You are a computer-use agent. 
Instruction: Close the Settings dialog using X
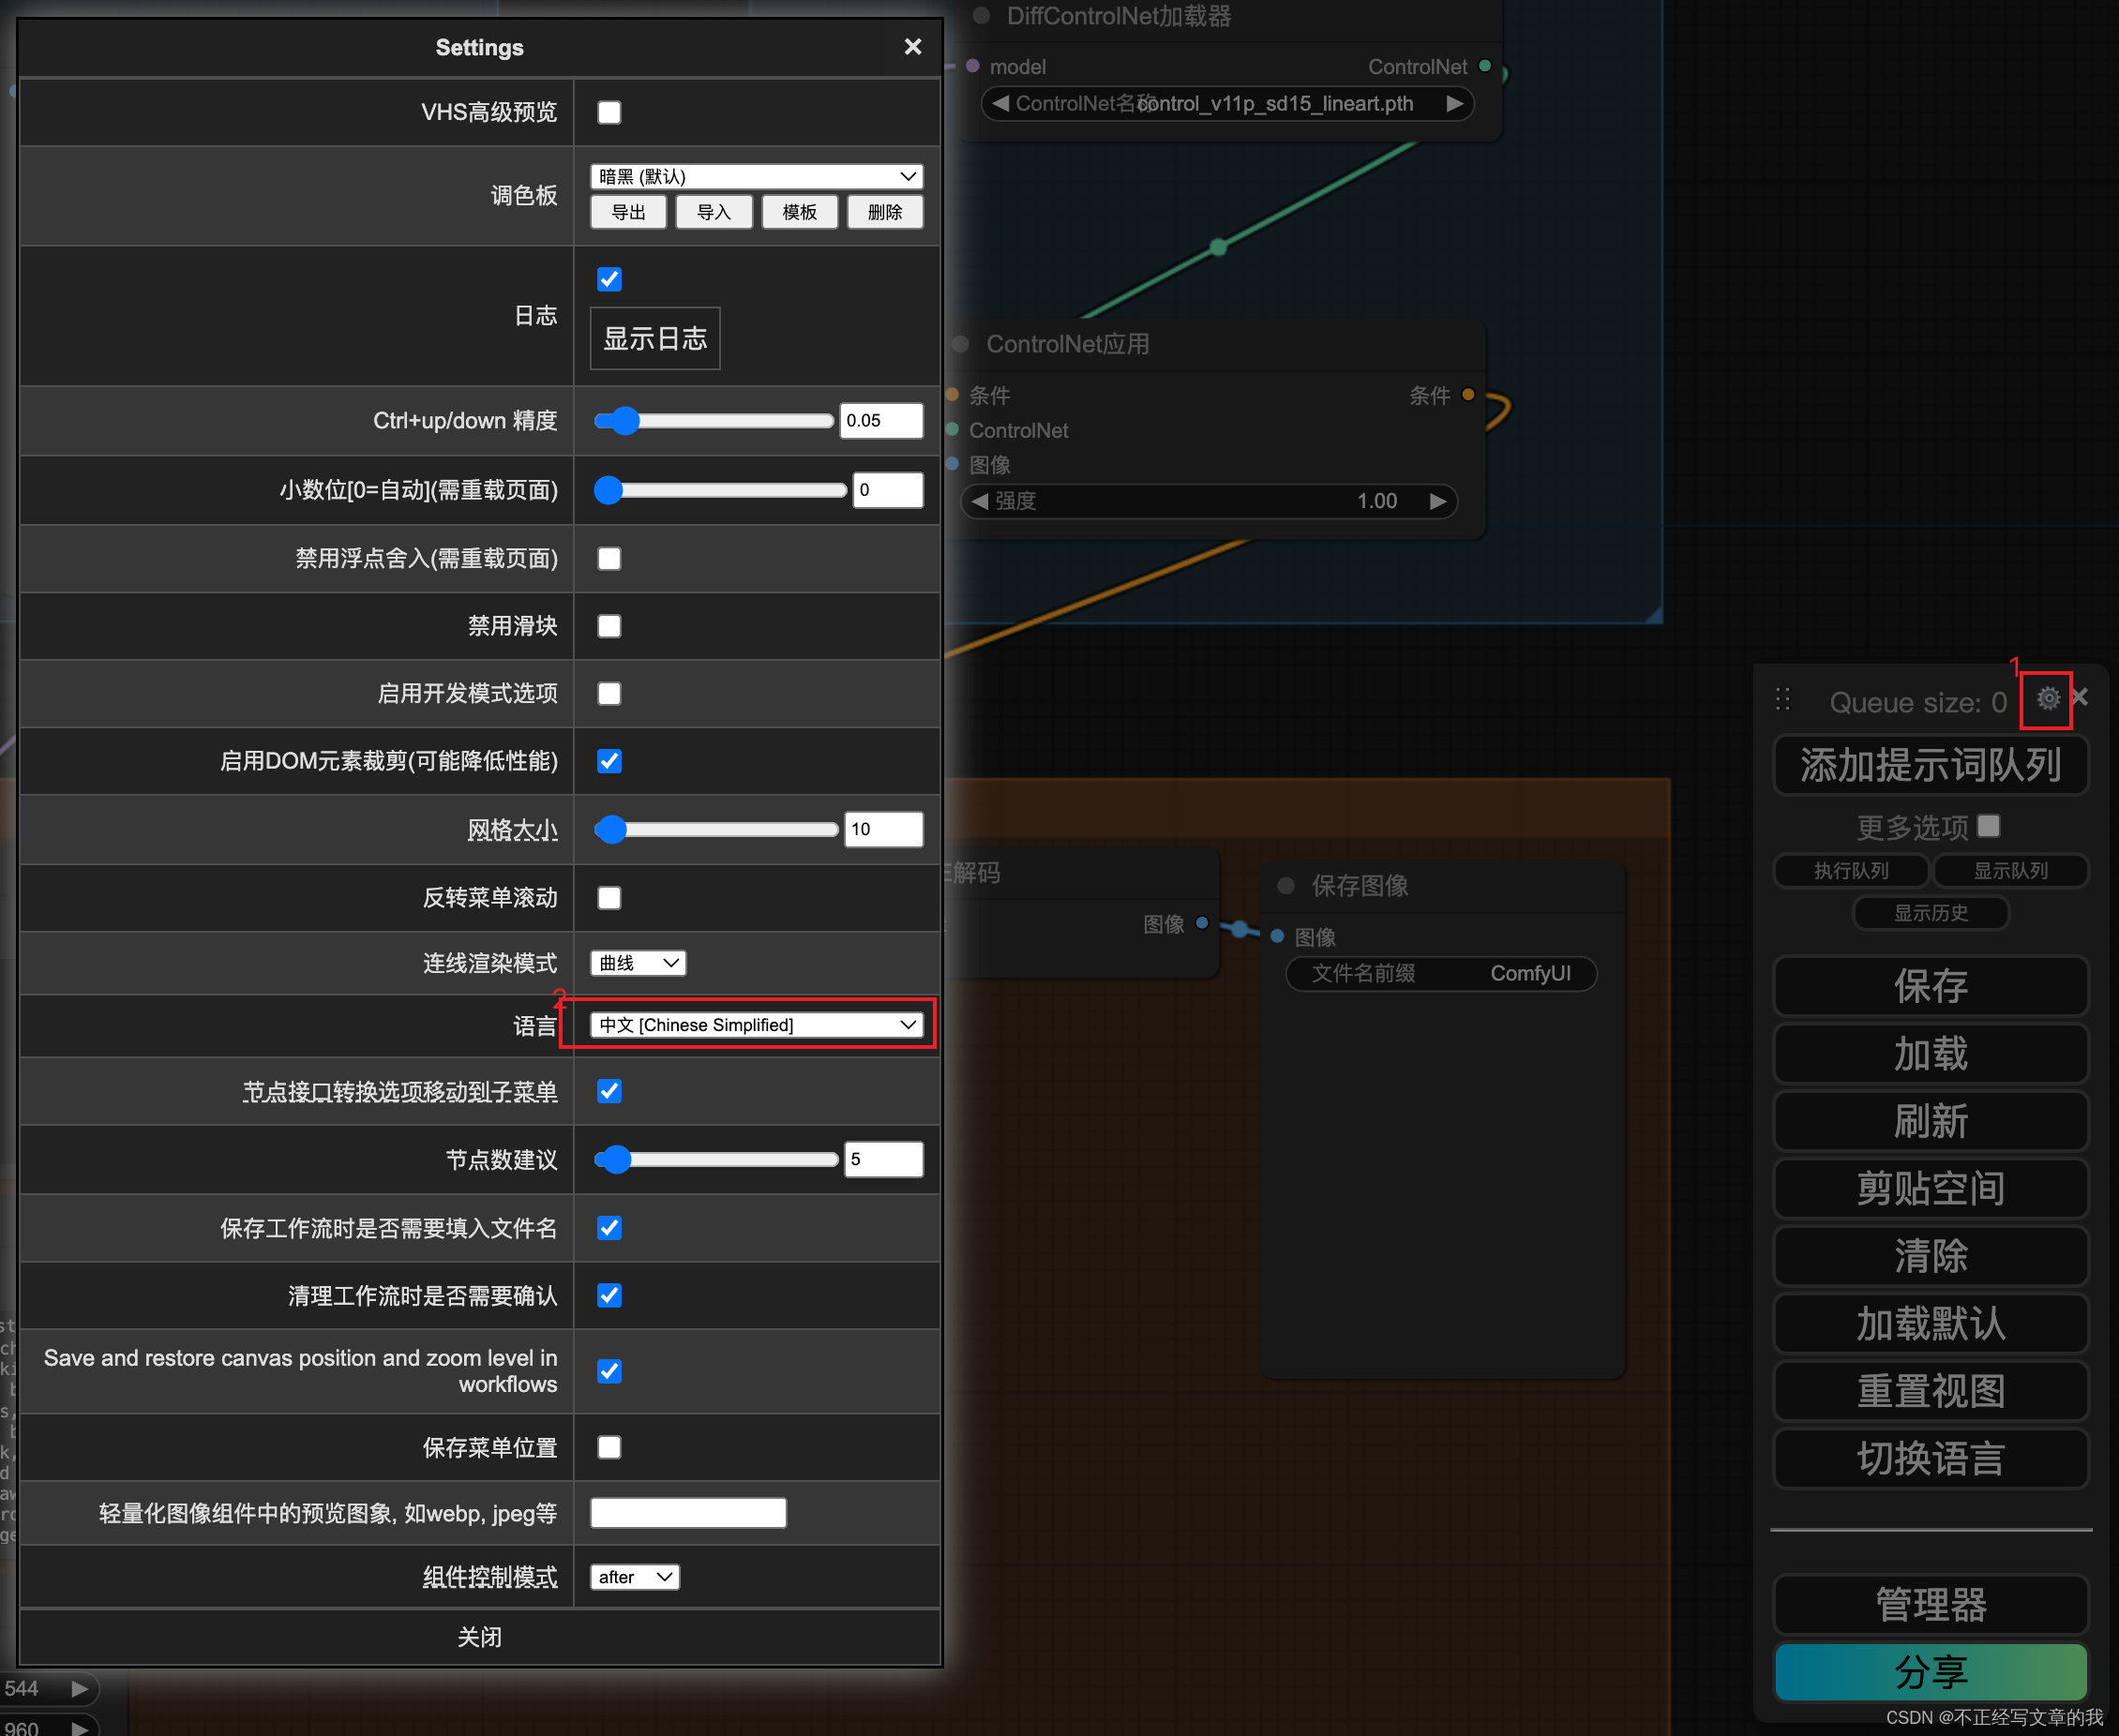pyautogui.click(x=912, y=47)
